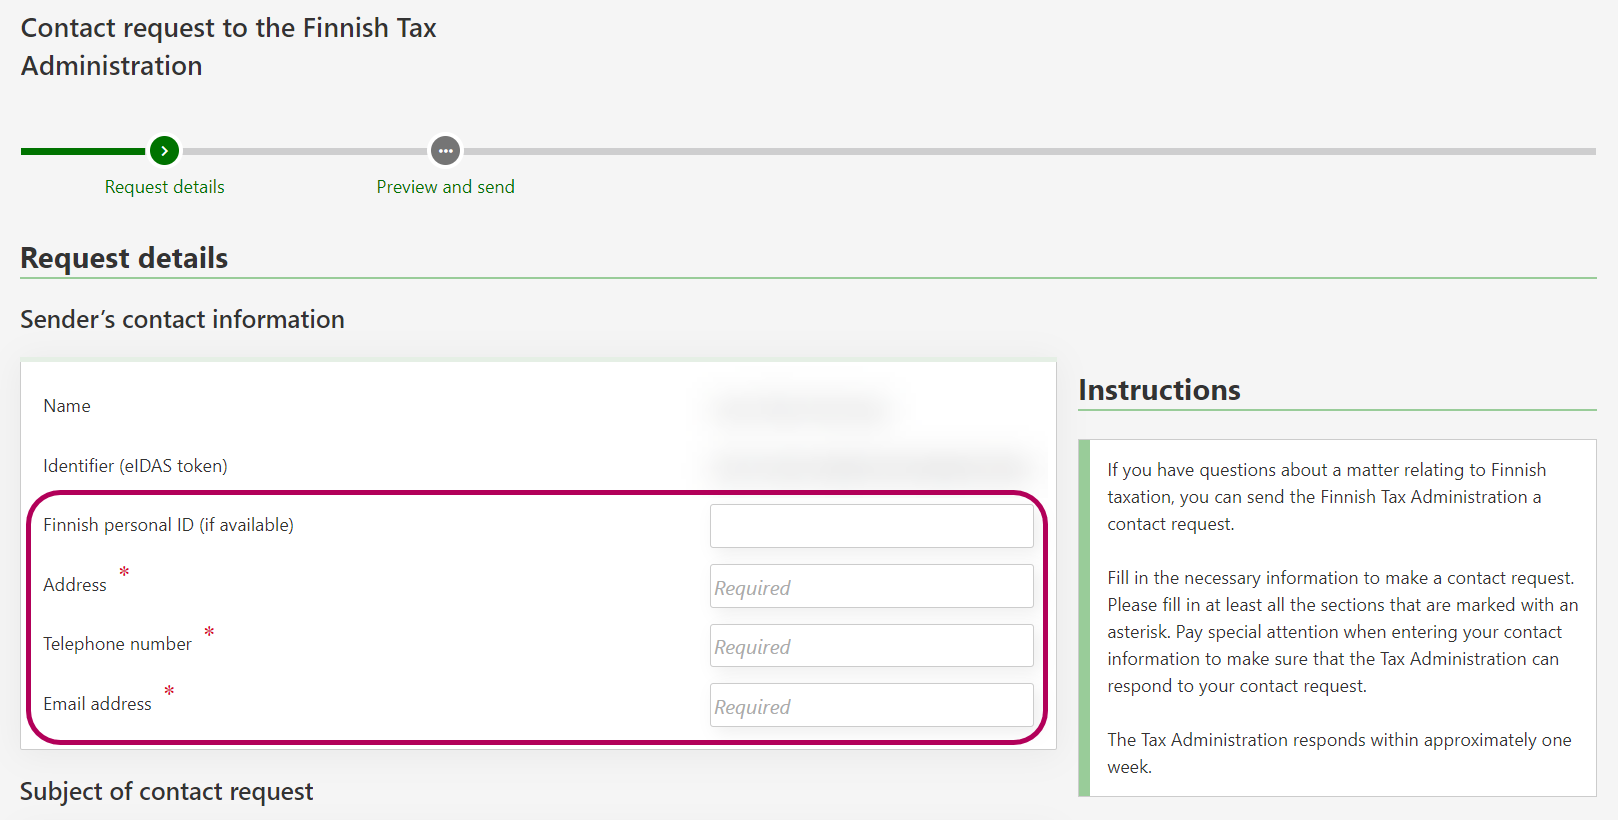Viewport: 1618px width, 820px height.
Task: Click the blurred Name value
Action: [x=800, y=408]
